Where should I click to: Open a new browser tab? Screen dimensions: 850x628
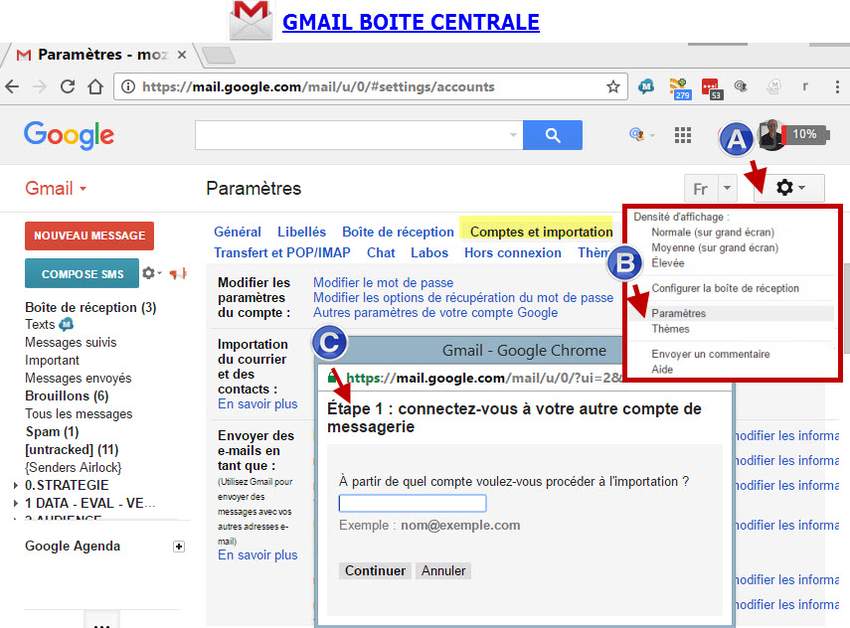219,55
